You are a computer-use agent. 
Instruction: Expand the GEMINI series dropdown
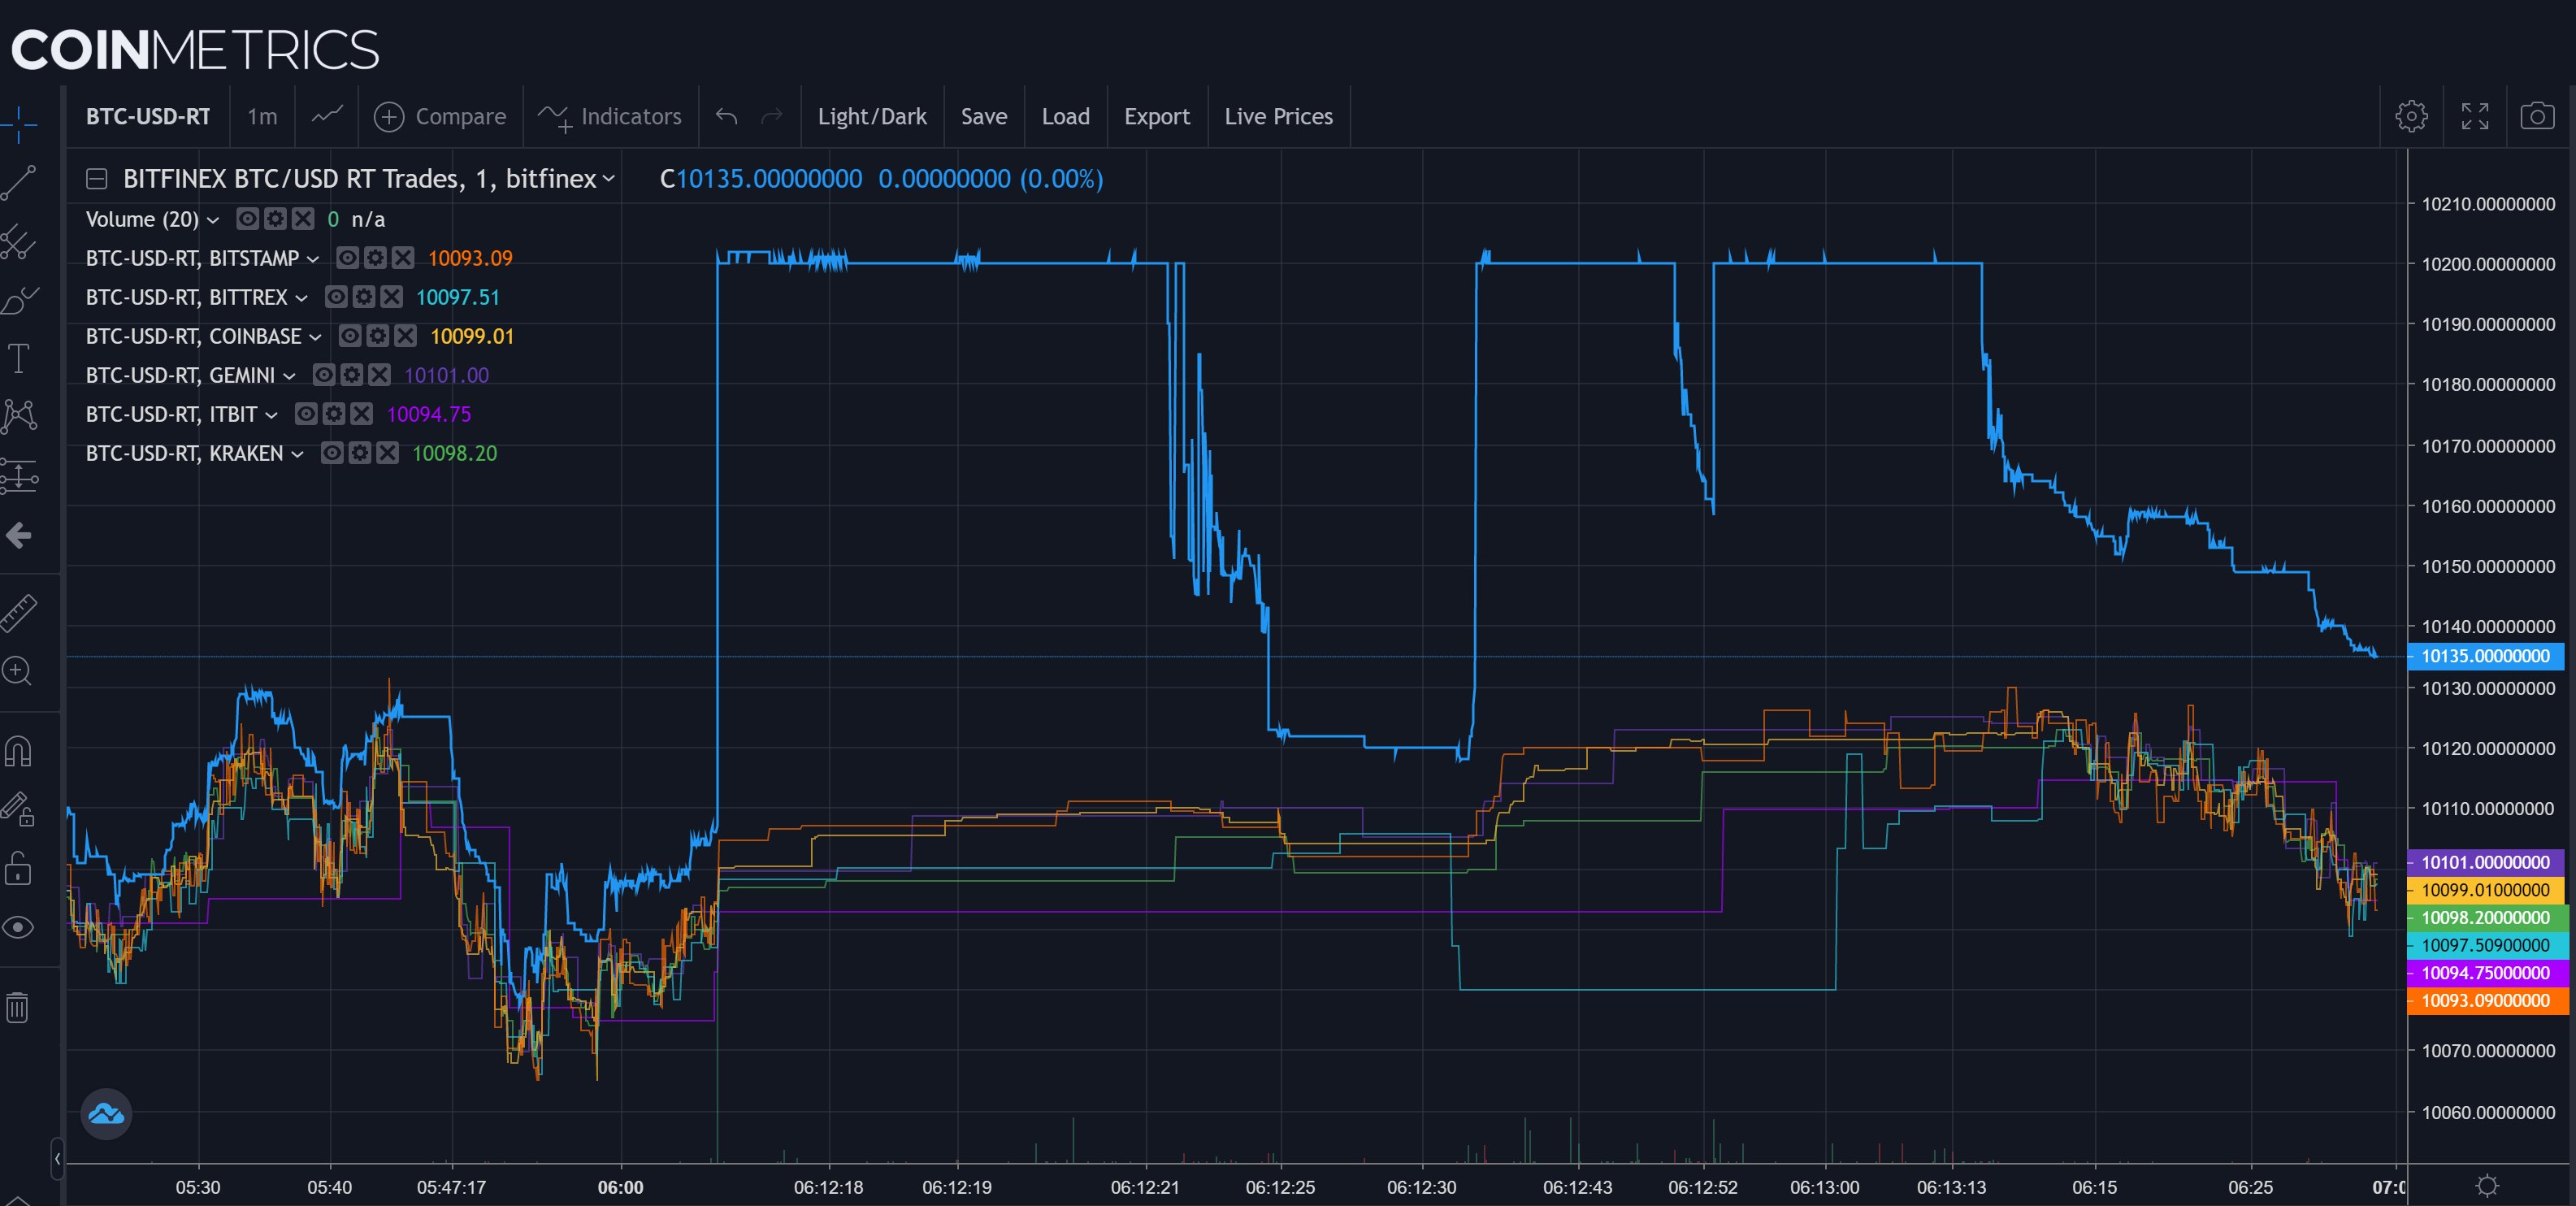(x=289, y=376)
